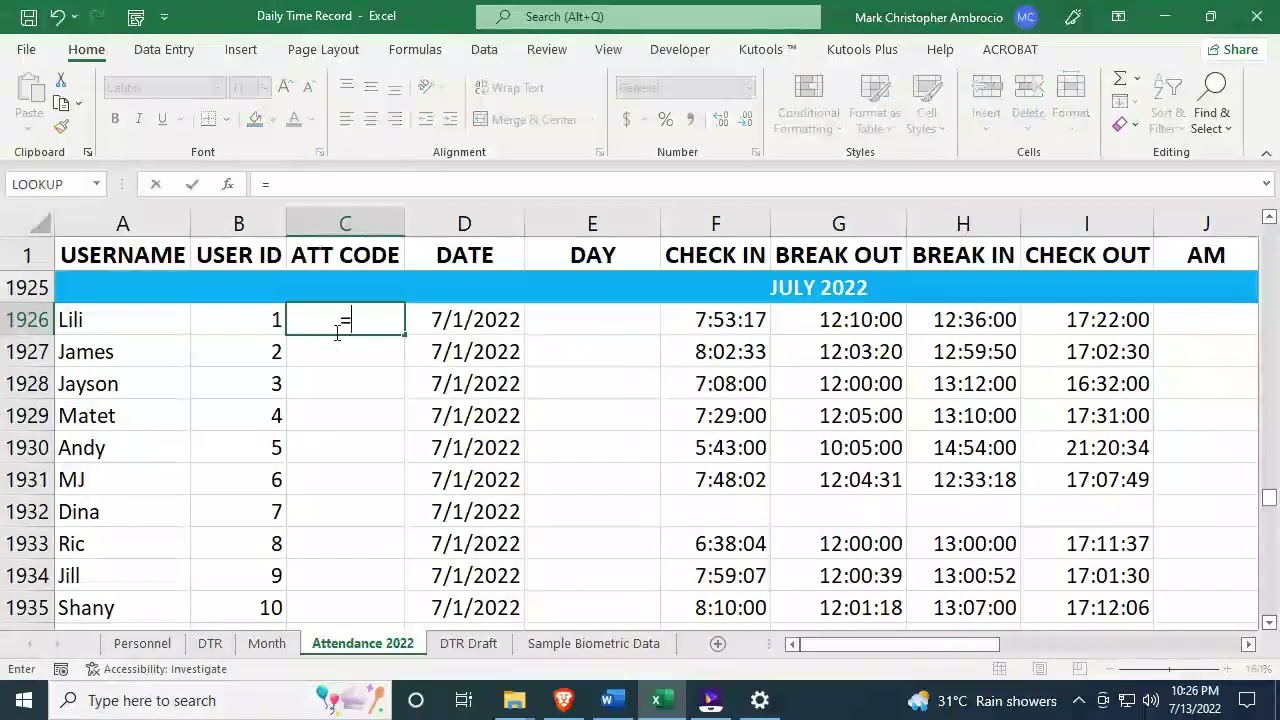Toggle Italic formatting

(139, 120)
